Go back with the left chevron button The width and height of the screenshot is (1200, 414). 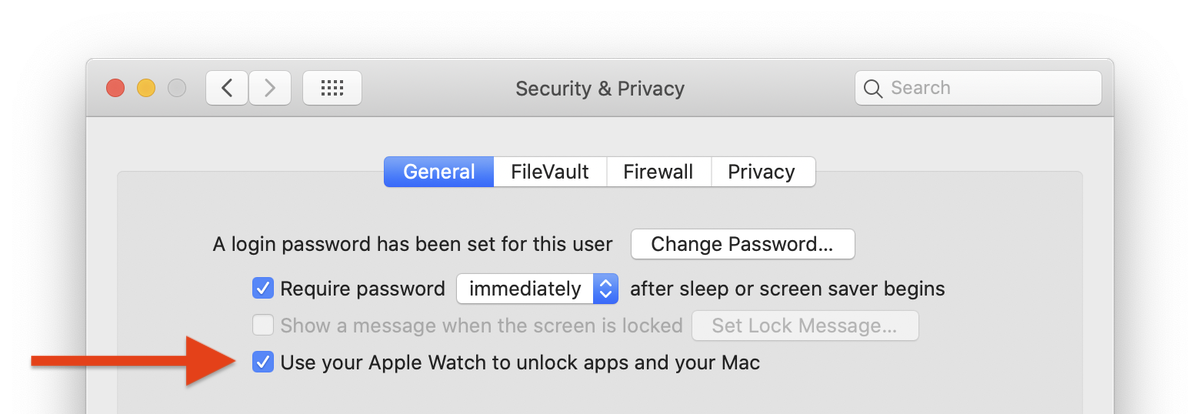(x=227, y=88)
